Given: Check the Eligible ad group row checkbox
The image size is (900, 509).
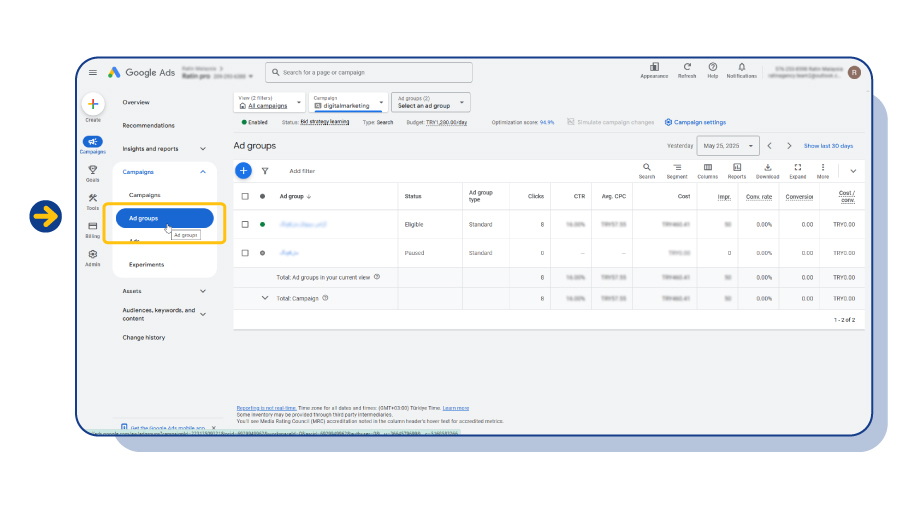Looking at the screenshot, I should pyautogui.click(x=245, y=224).
